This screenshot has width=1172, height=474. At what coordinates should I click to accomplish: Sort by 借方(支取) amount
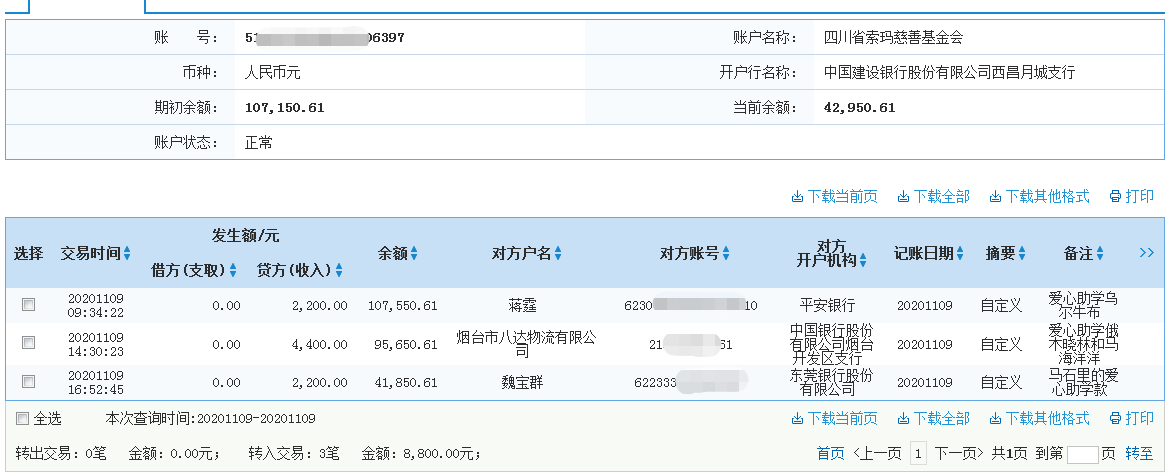click(x=194, y=270)
